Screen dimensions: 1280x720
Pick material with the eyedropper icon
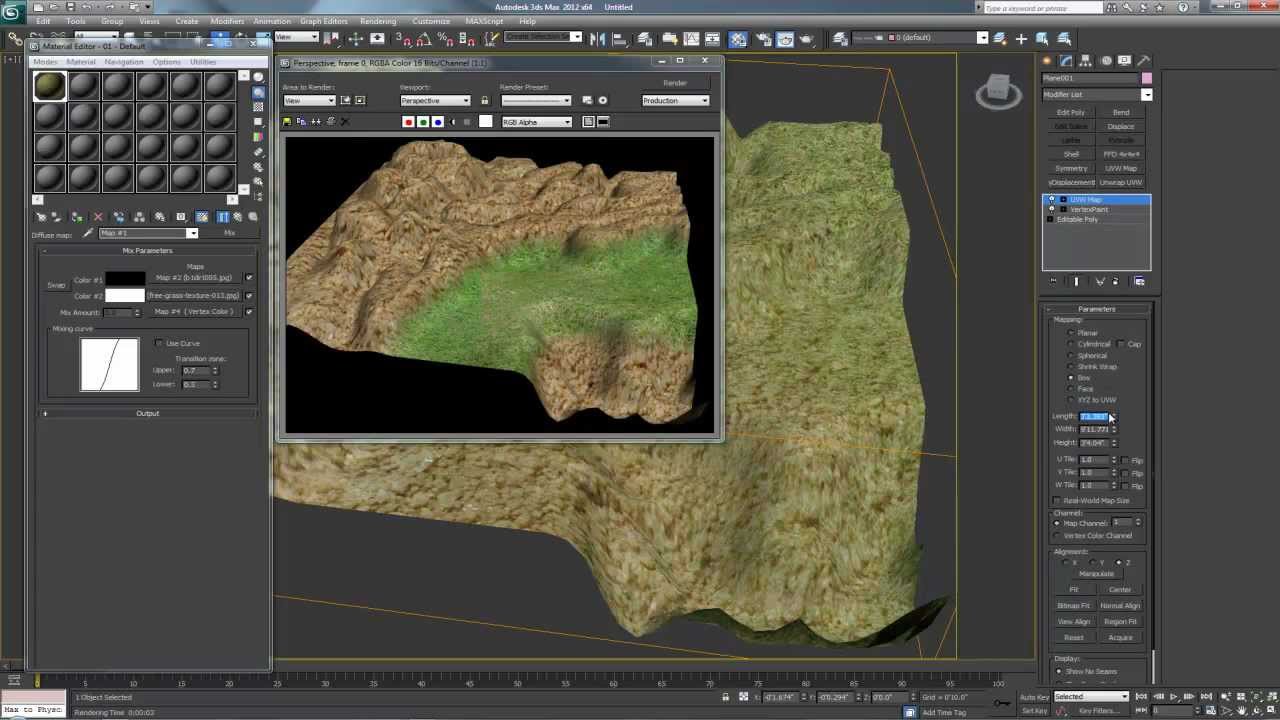(x=87, y=233)
